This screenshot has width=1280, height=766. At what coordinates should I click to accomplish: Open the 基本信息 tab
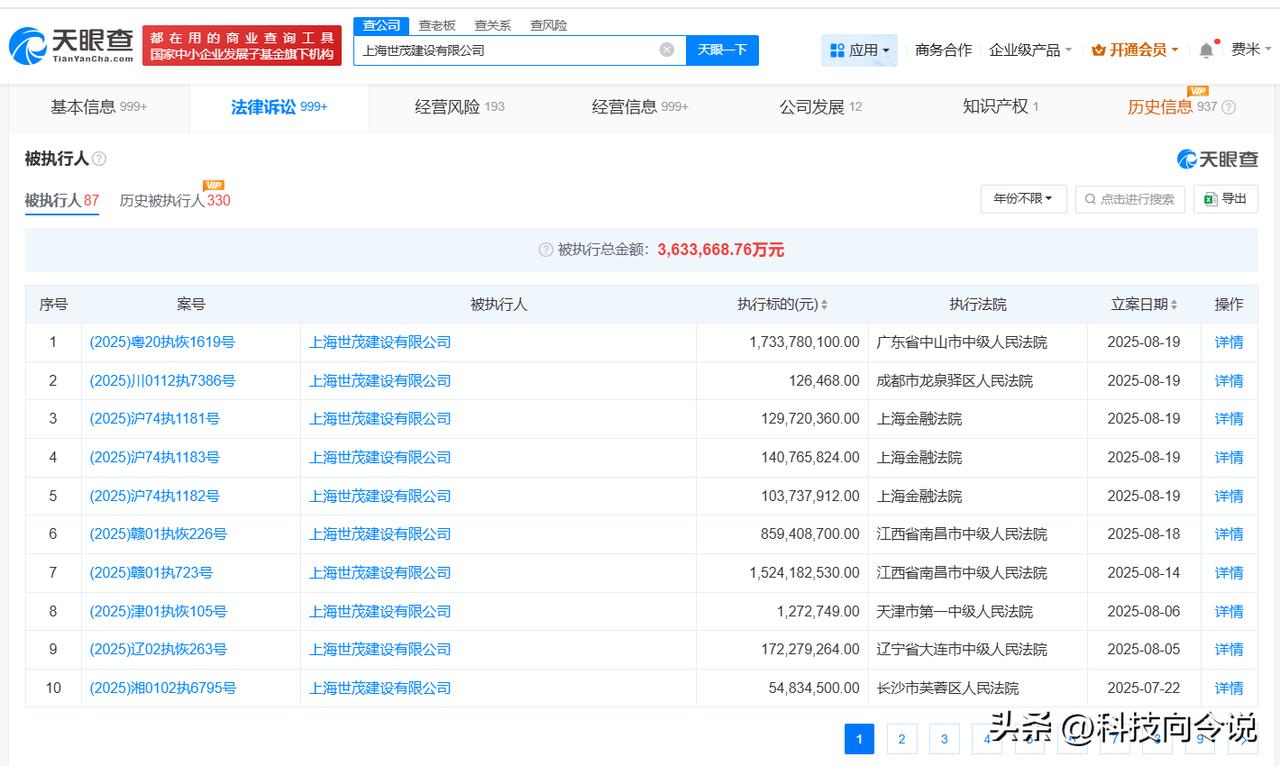pyautogui.click(x=99, y=107)
